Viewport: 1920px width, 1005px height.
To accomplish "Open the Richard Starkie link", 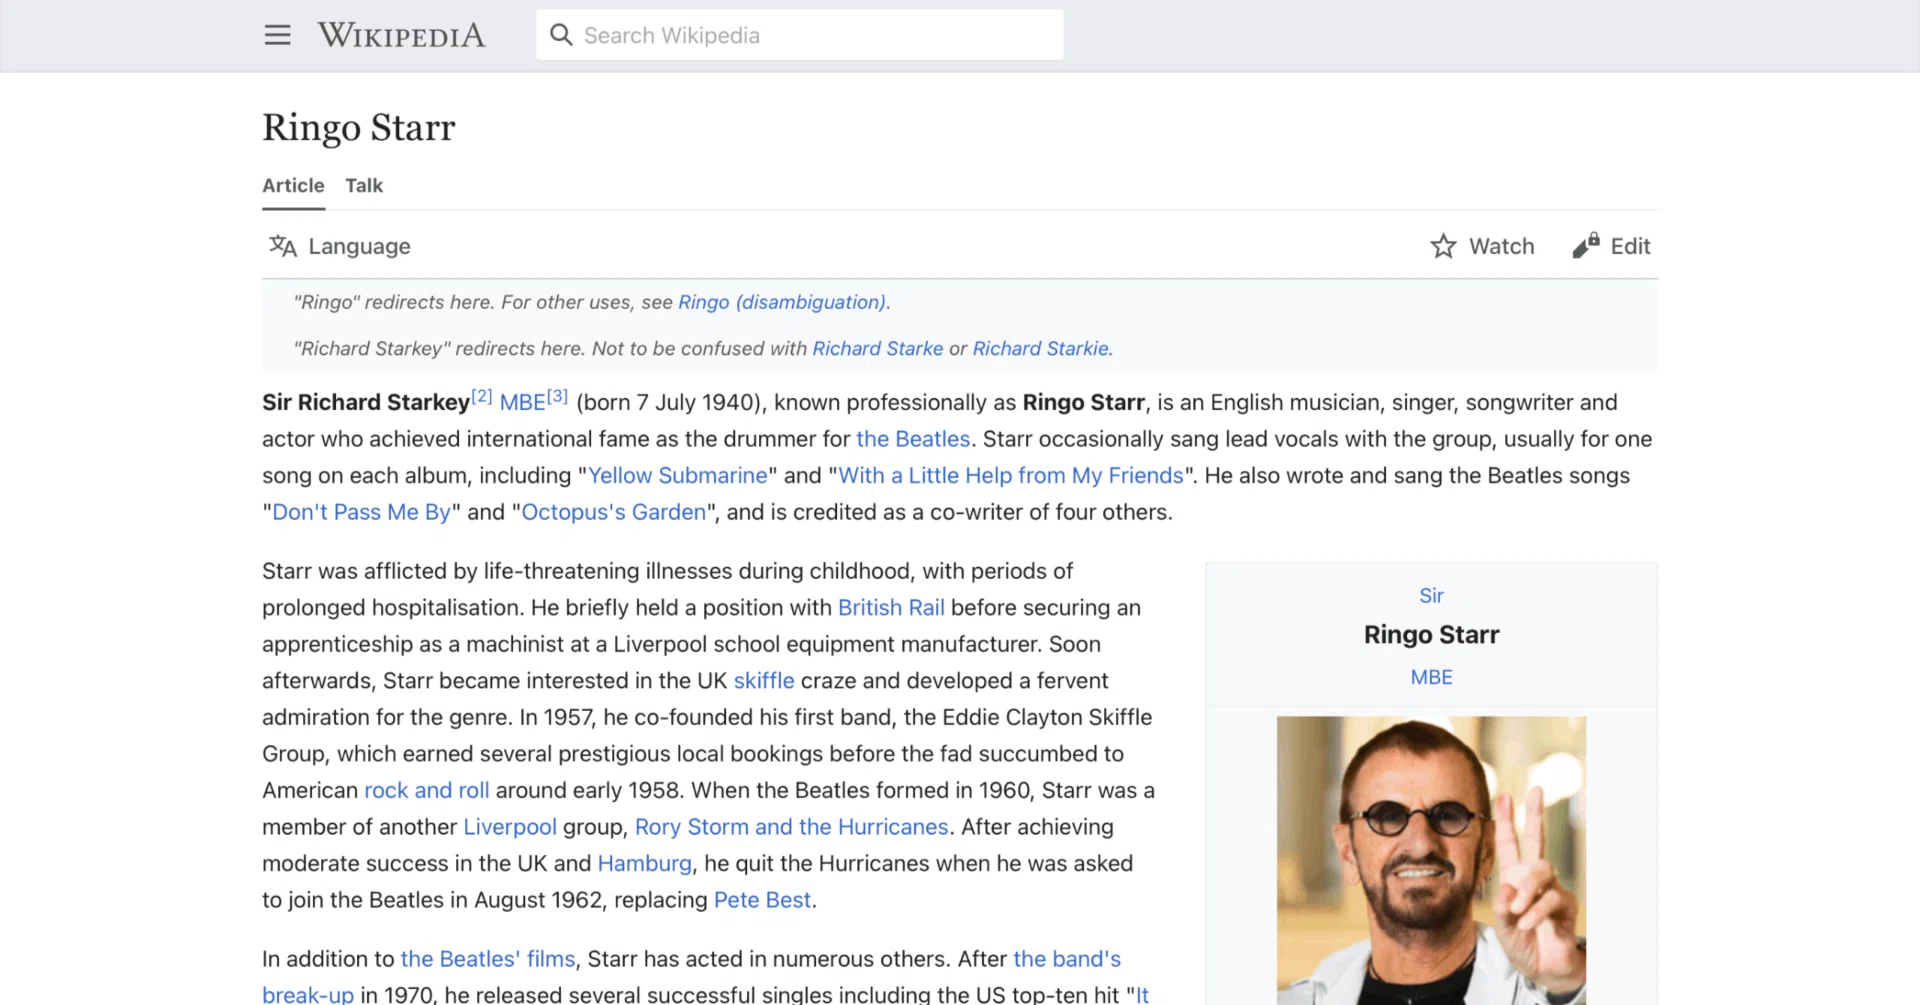I will pyautogui.click(x=1040, y=348).
